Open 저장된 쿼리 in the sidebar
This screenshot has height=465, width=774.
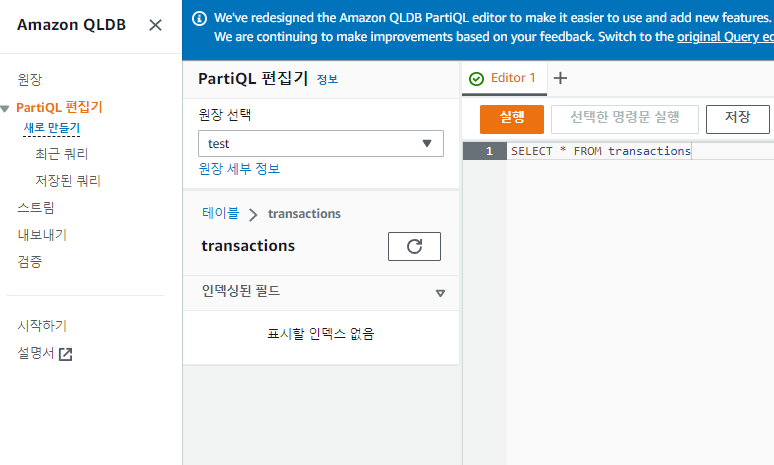click(68, 181)
